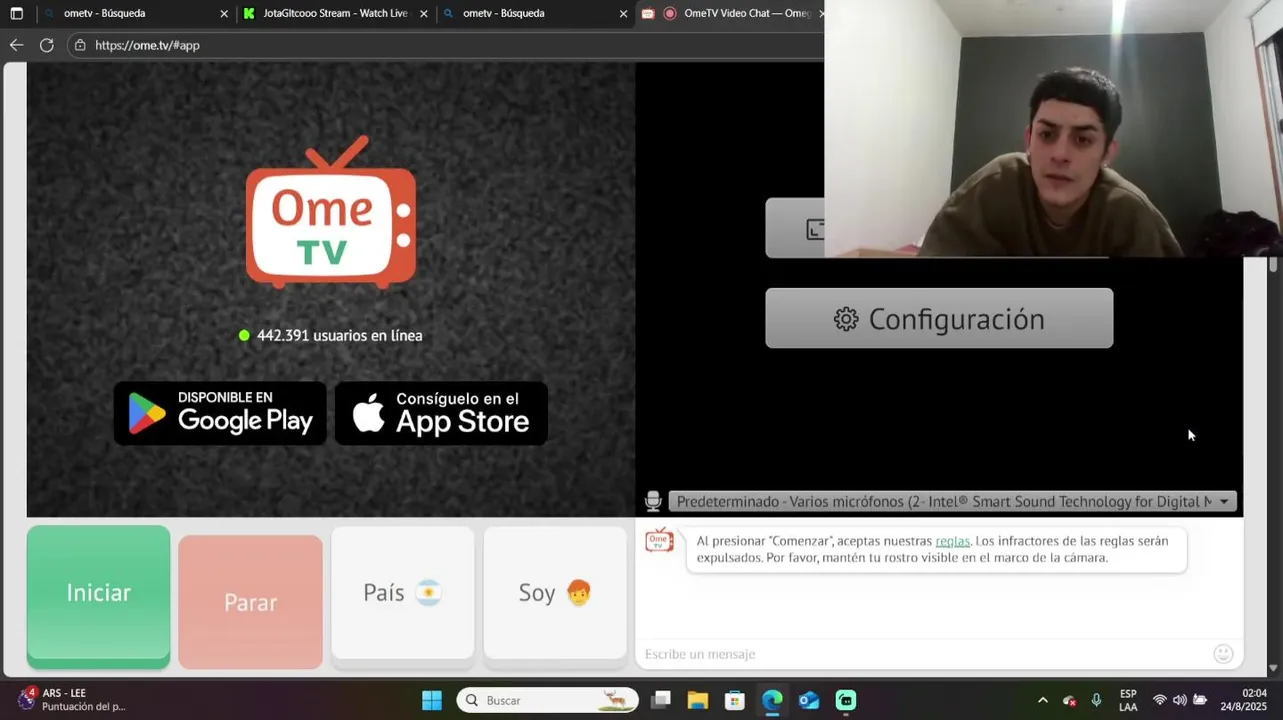This screenshot has height=720, width=1283.
Task: Click the Argentina flag on País
Action: click(428, 593)
